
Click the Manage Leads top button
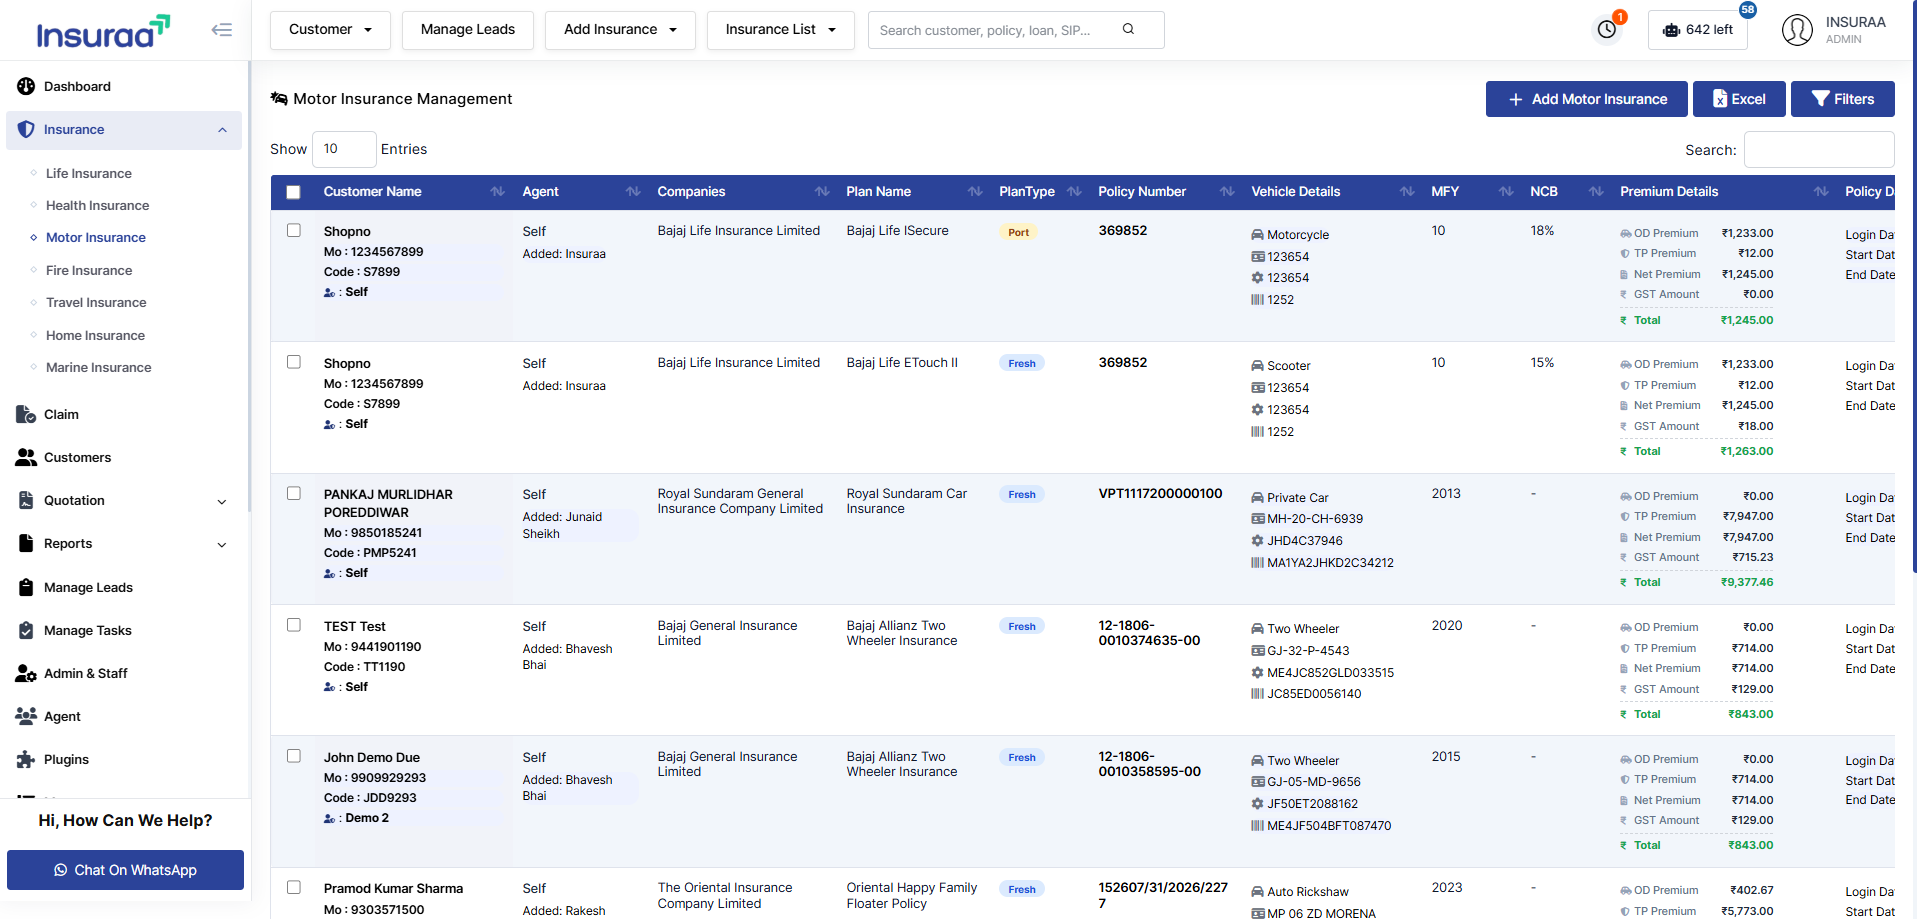tap(468, 30)
